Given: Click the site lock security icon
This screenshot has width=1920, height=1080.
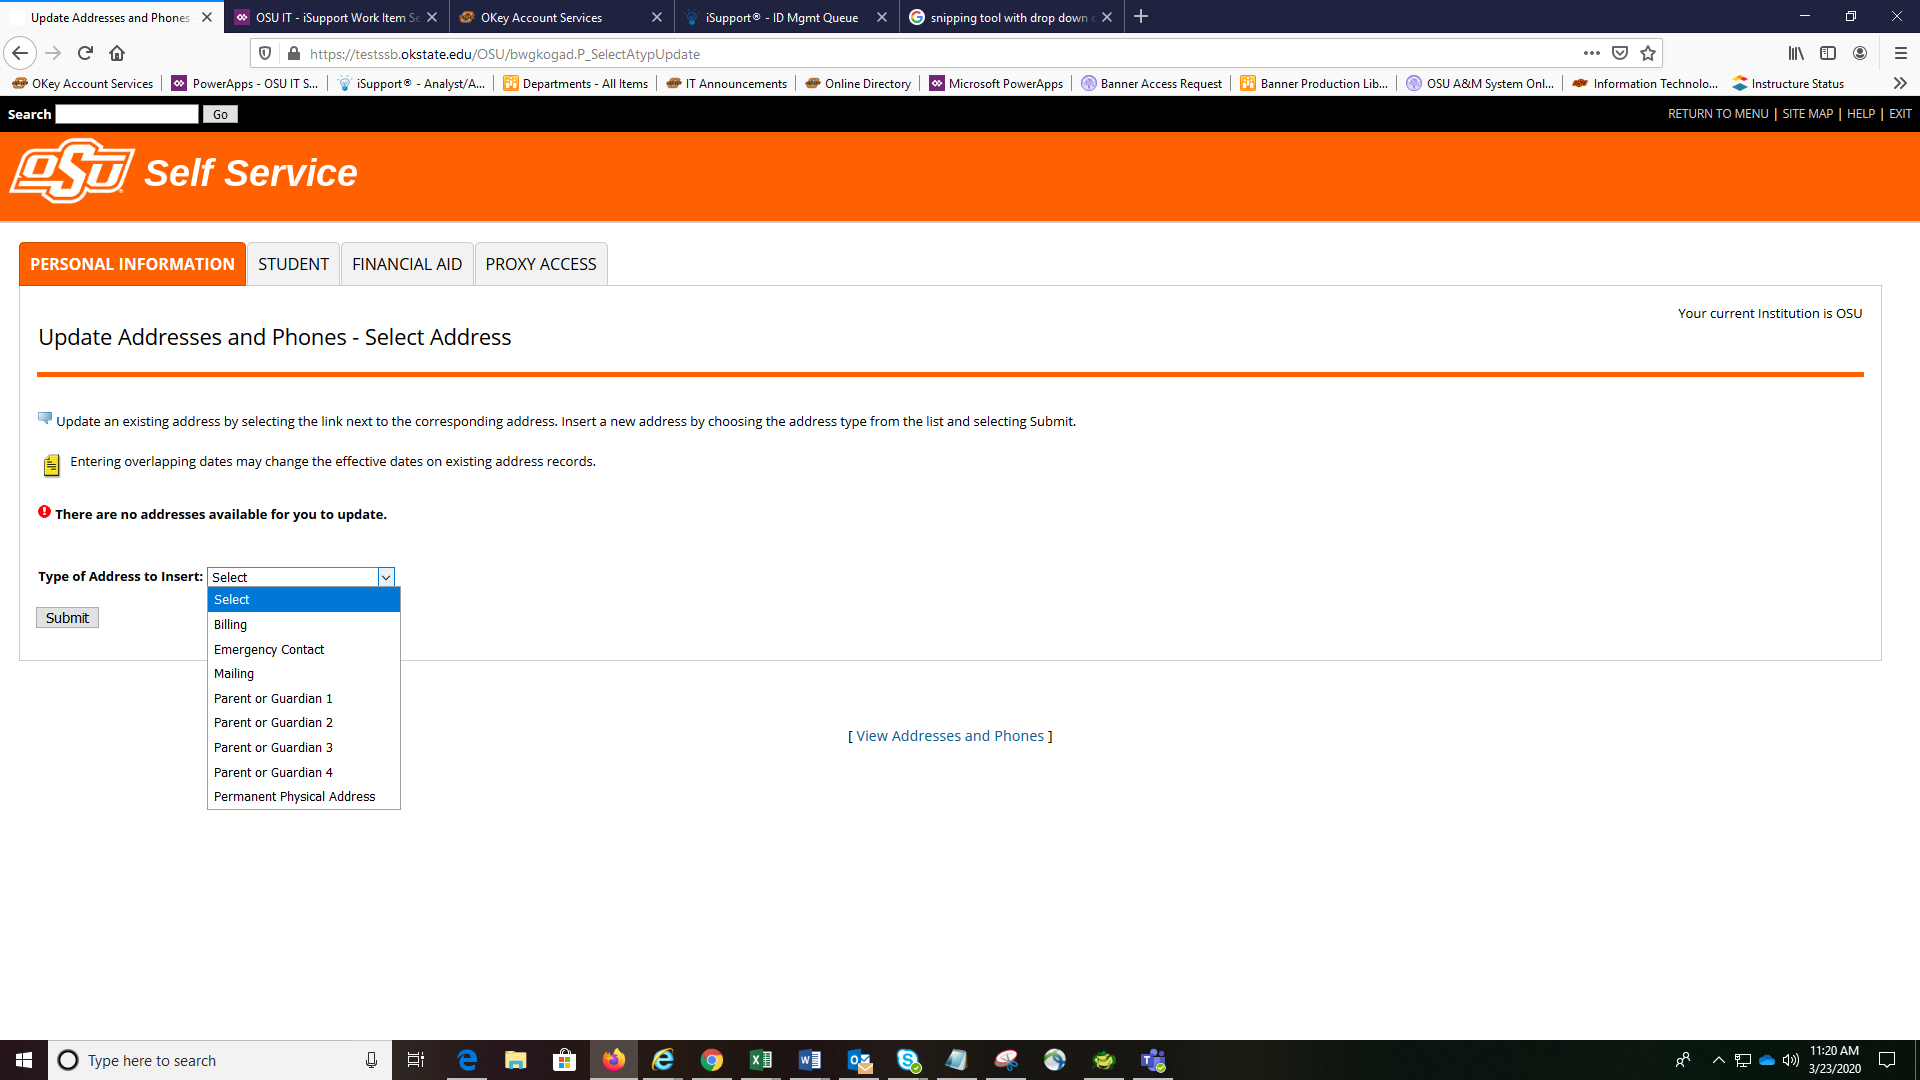Looking at the screenshot, I should coord(293,53).
